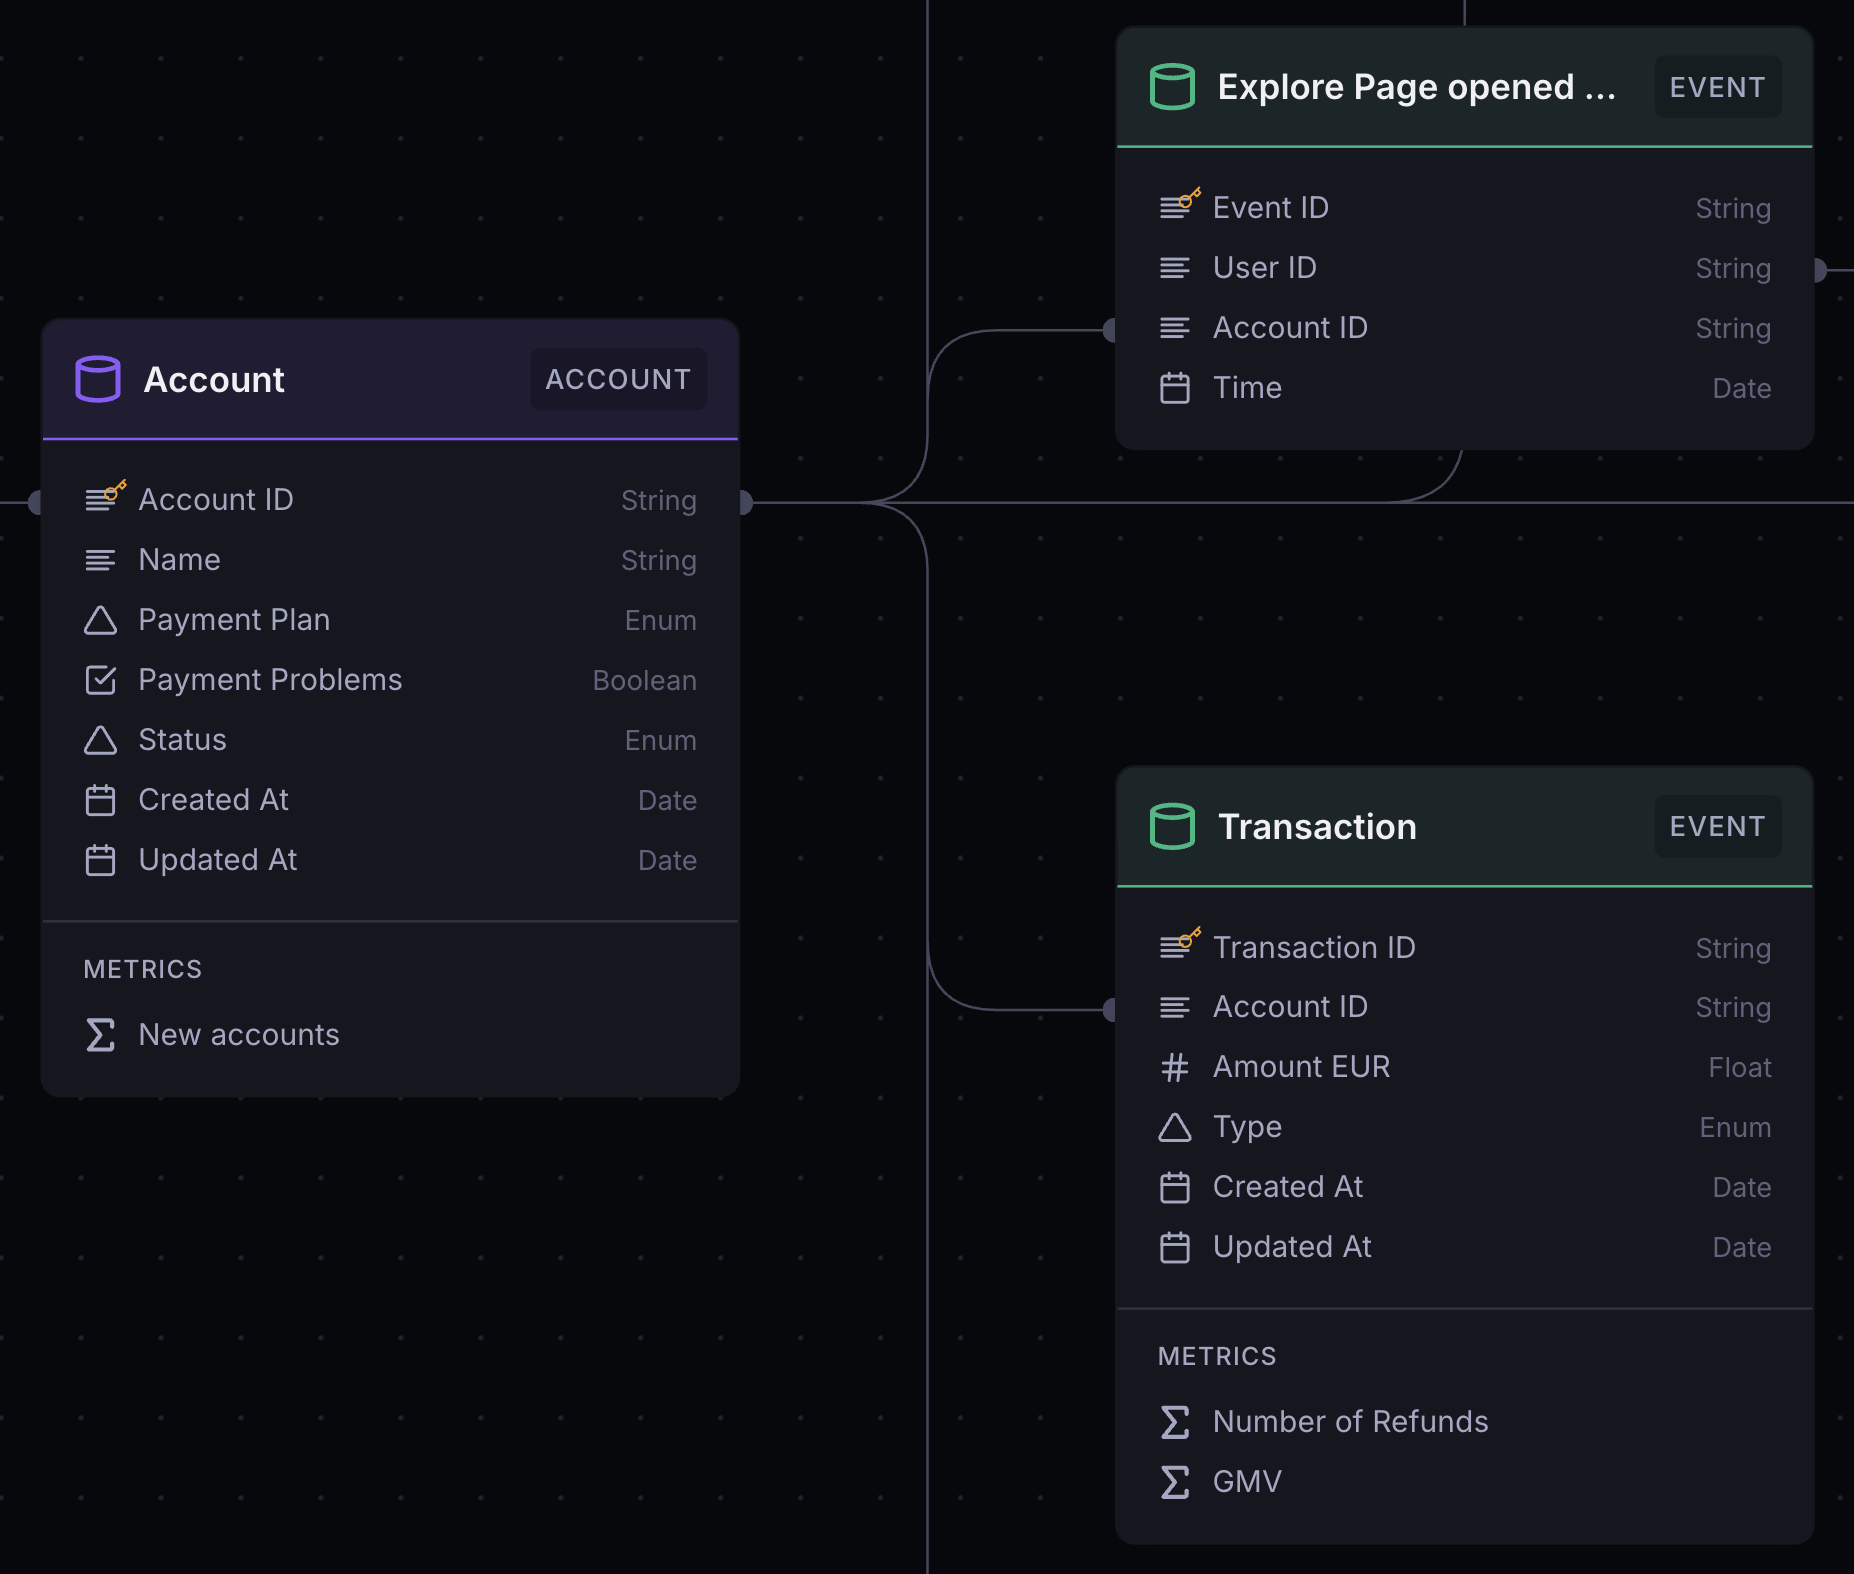Click the triangle enum icon beside Payment Plan
Screen dimensions: 1854x1574
100,620
